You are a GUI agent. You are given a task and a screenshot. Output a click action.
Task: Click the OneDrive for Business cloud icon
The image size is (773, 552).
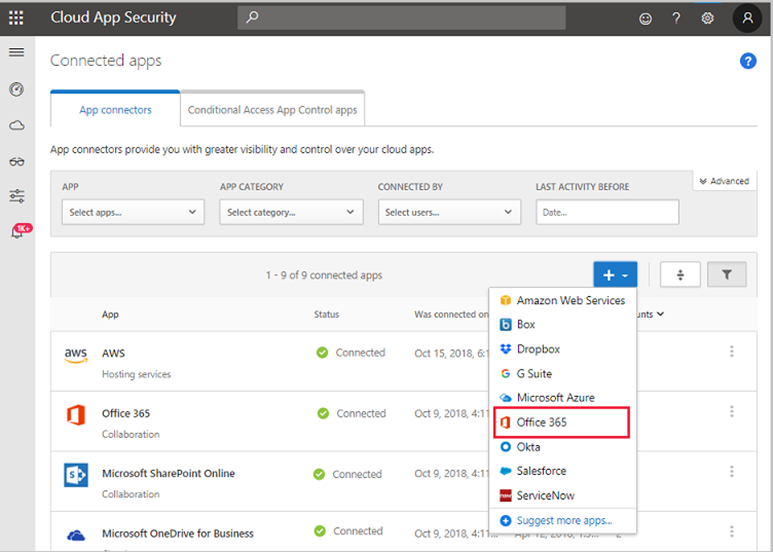click(76, 535)
